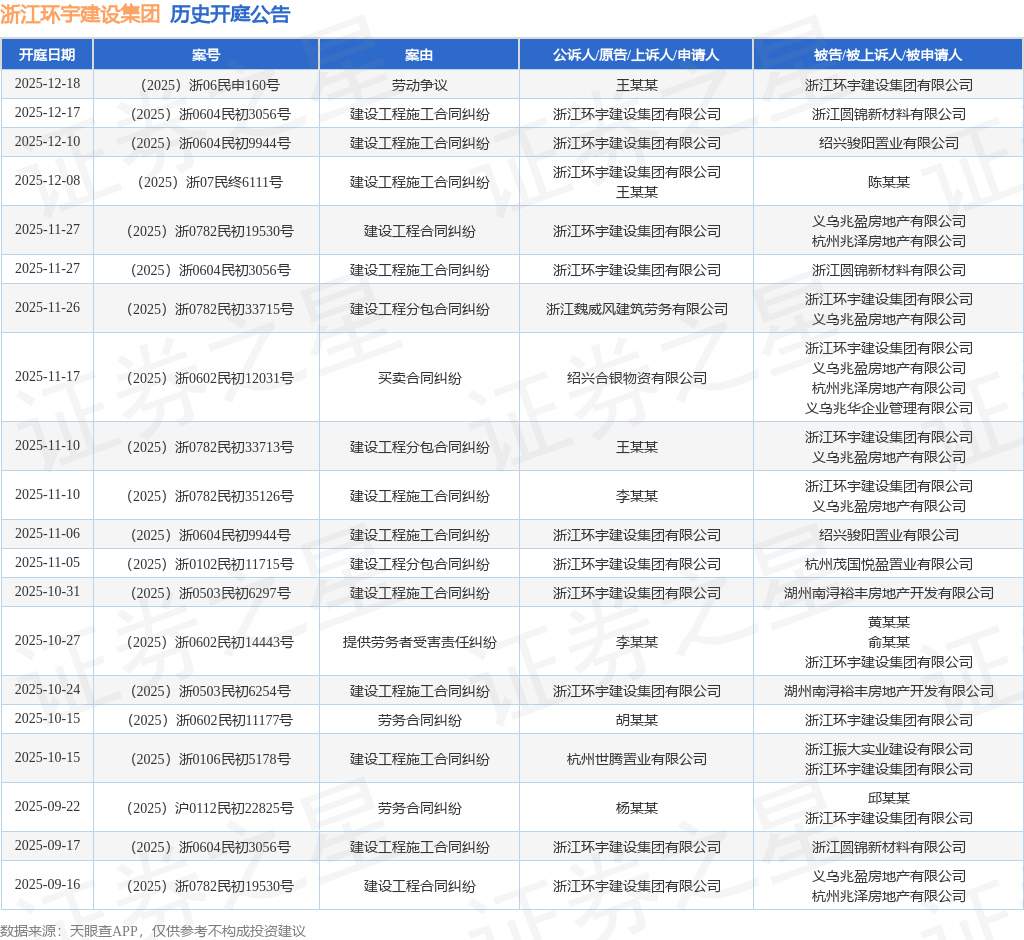
Task: Click the date 2025-10-31
Action: pos(47,591)
